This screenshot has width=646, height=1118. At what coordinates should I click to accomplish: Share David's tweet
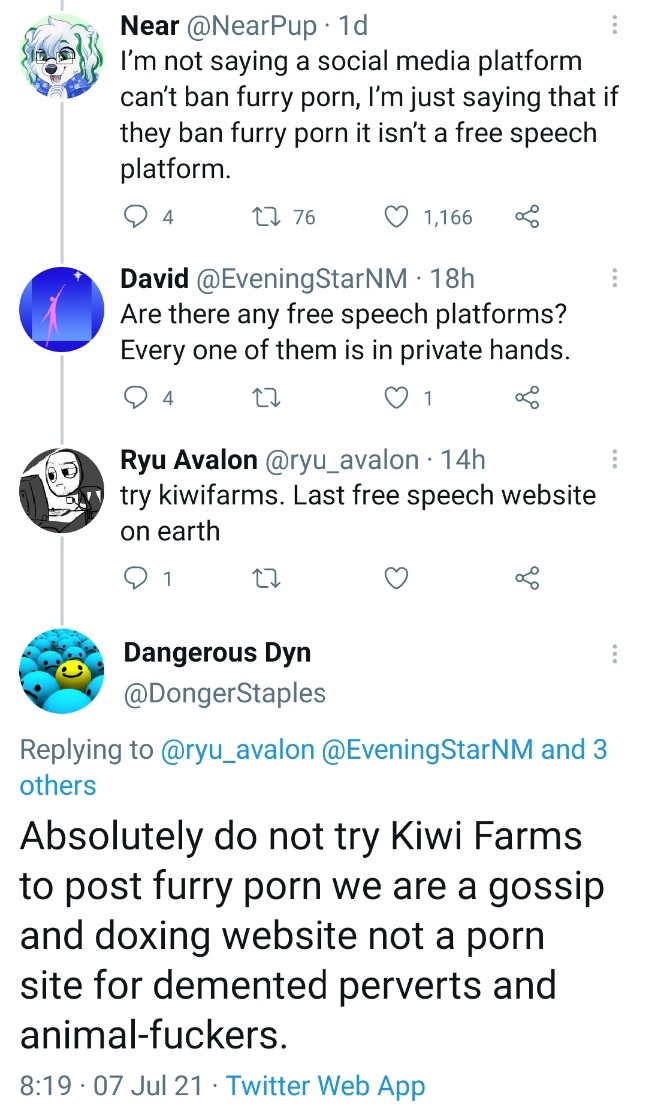(526, 398)
